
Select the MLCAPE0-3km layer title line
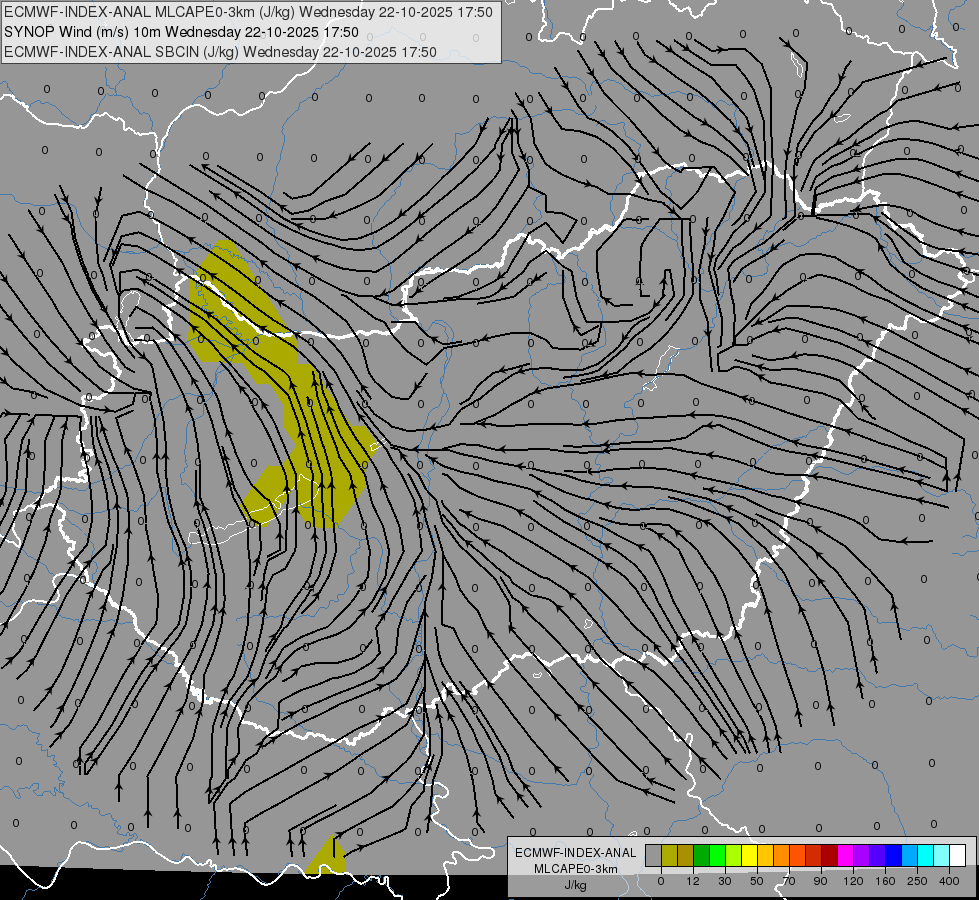(x=248, y=12)
